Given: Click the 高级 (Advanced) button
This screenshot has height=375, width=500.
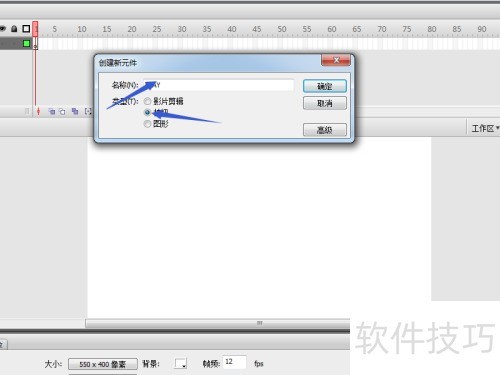Looking at the screenshot, I should [325, 130].
